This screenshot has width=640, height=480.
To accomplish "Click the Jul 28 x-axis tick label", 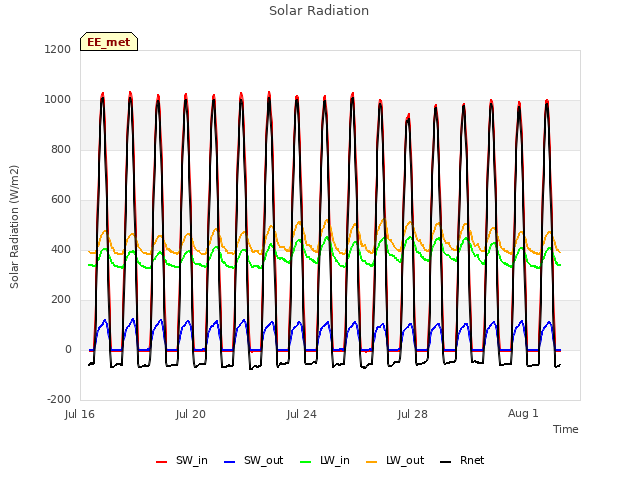I will click(x=413, y=414).
